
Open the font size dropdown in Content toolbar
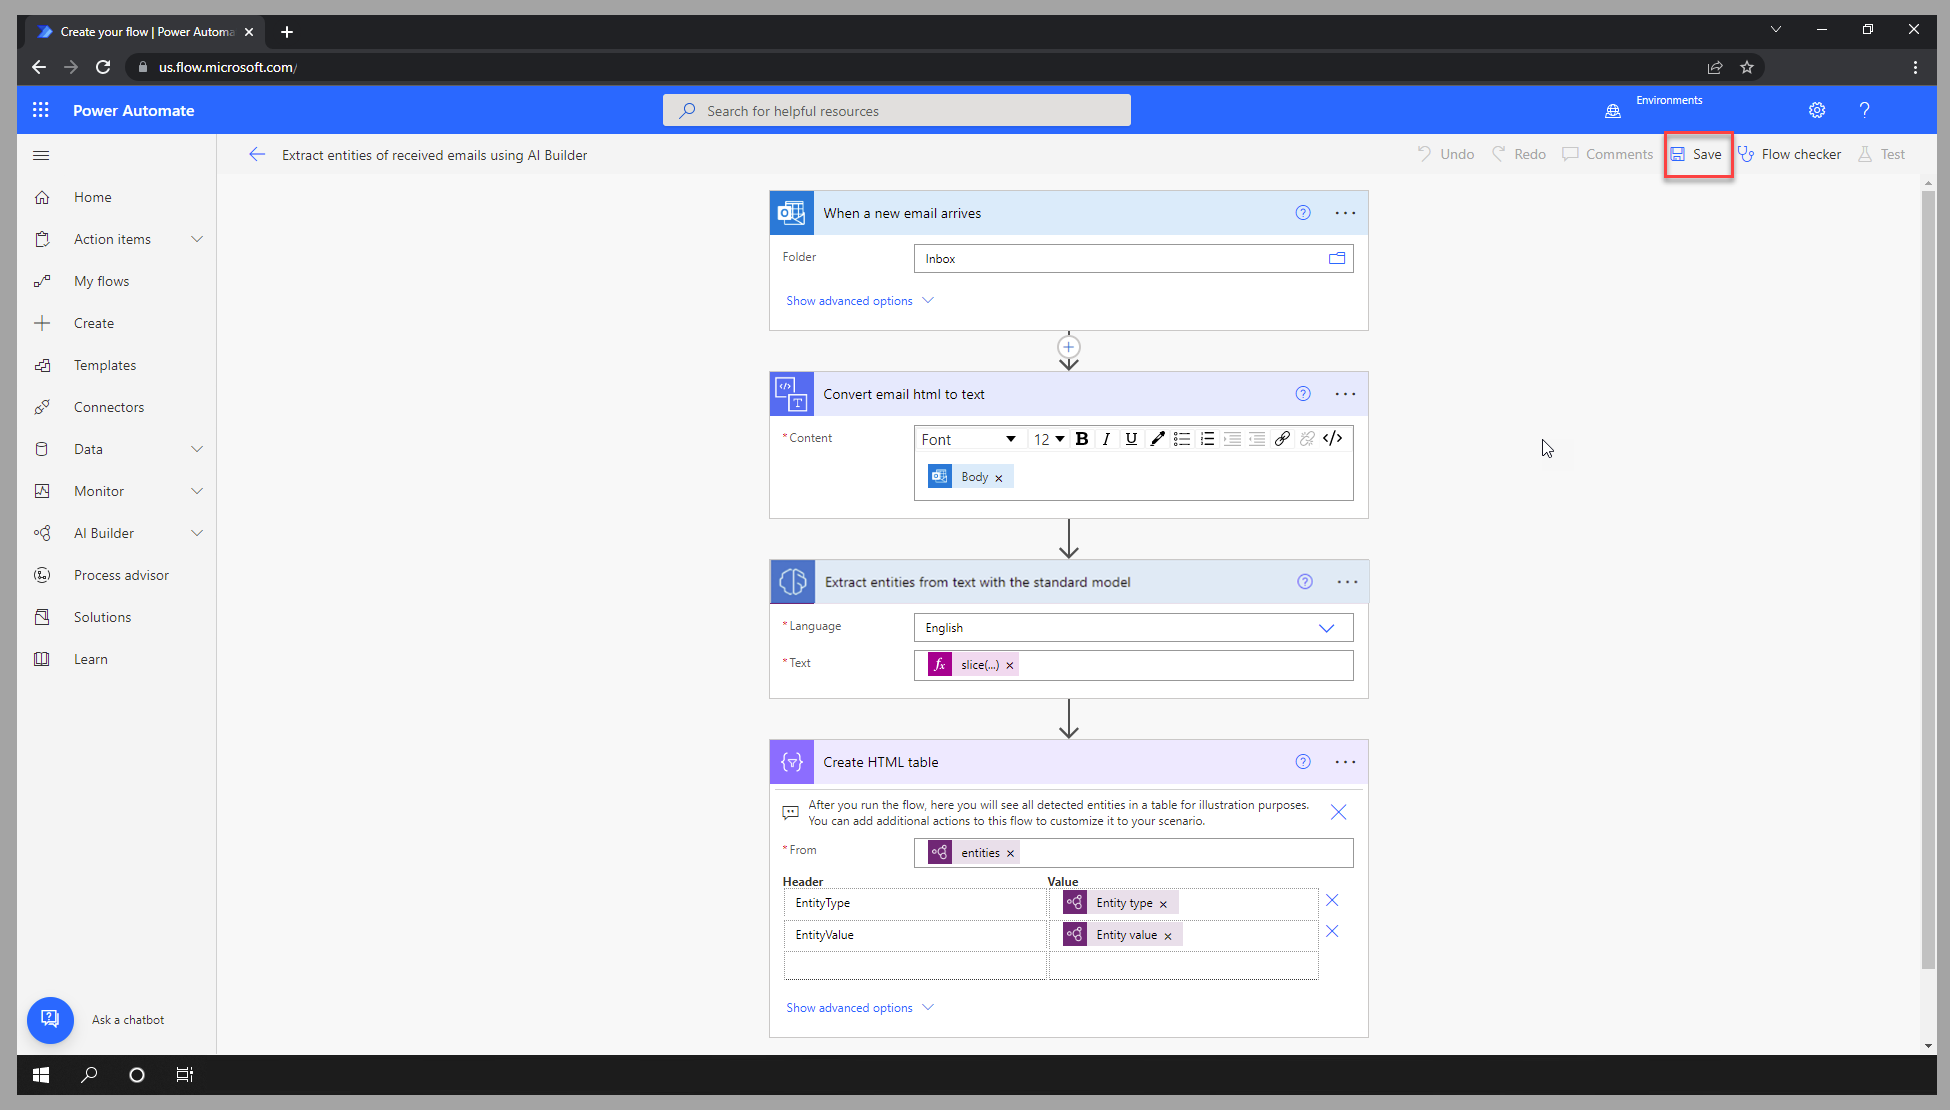[x=1048, y=438]
